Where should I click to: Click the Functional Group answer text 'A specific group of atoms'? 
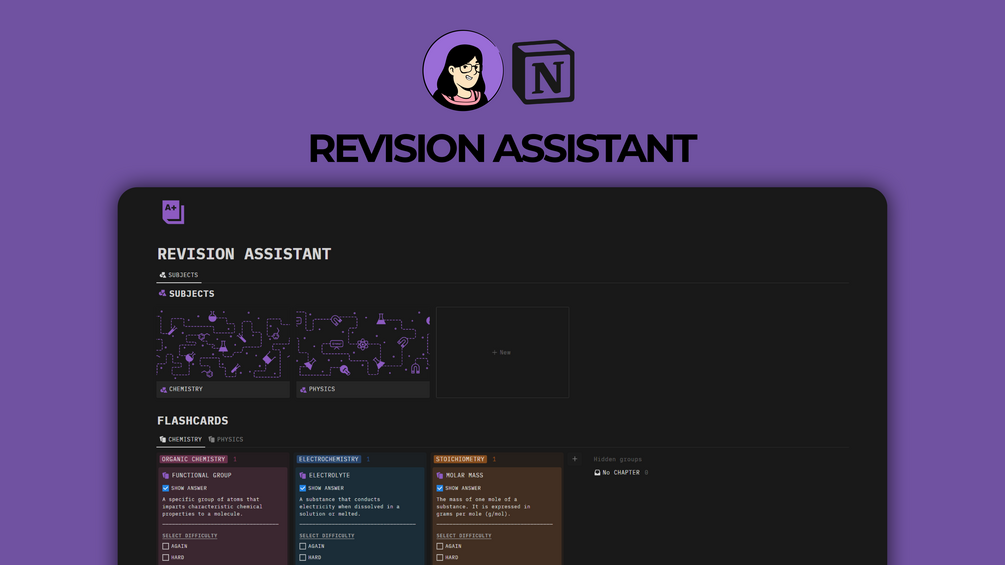[x=212, y=507]
